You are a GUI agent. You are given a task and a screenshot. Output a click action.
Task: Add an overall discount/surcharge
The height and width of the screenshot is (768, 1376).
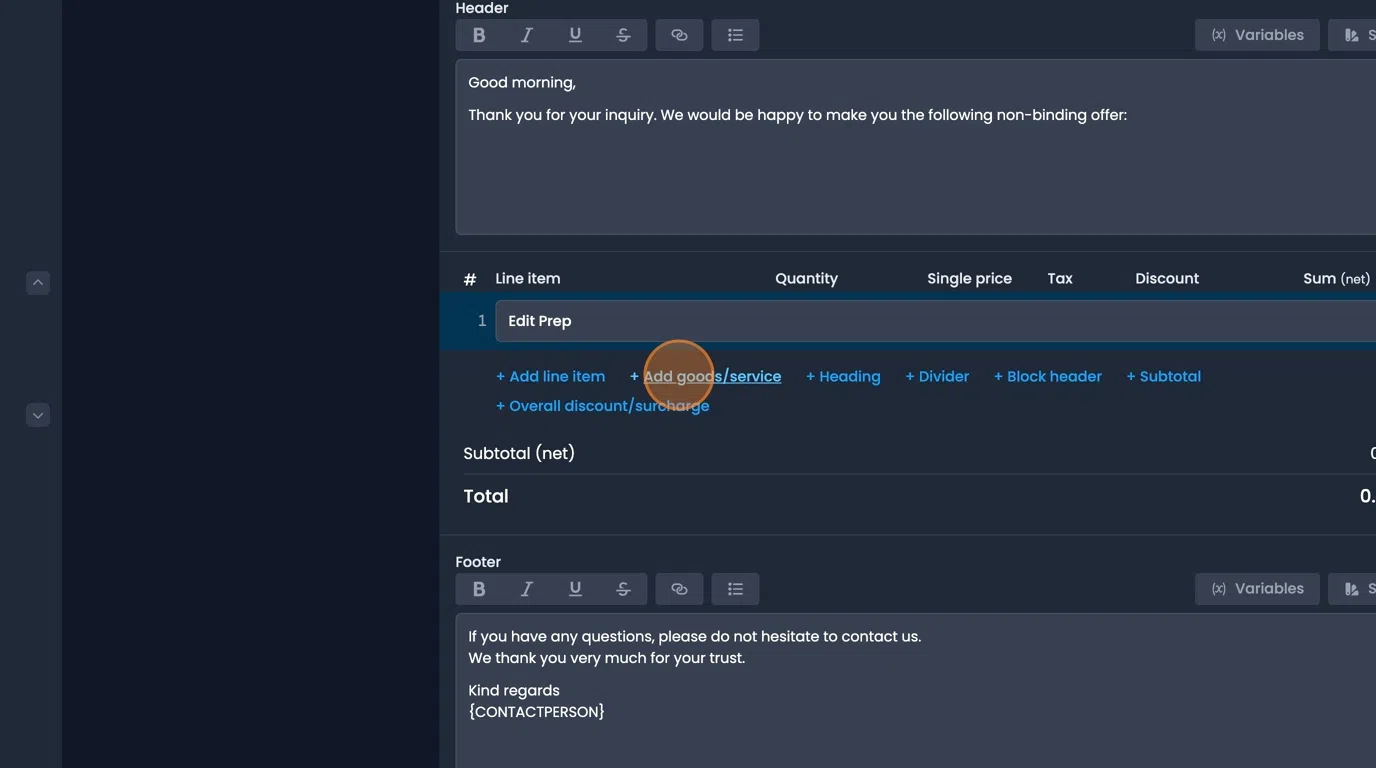tap(603, 405)
